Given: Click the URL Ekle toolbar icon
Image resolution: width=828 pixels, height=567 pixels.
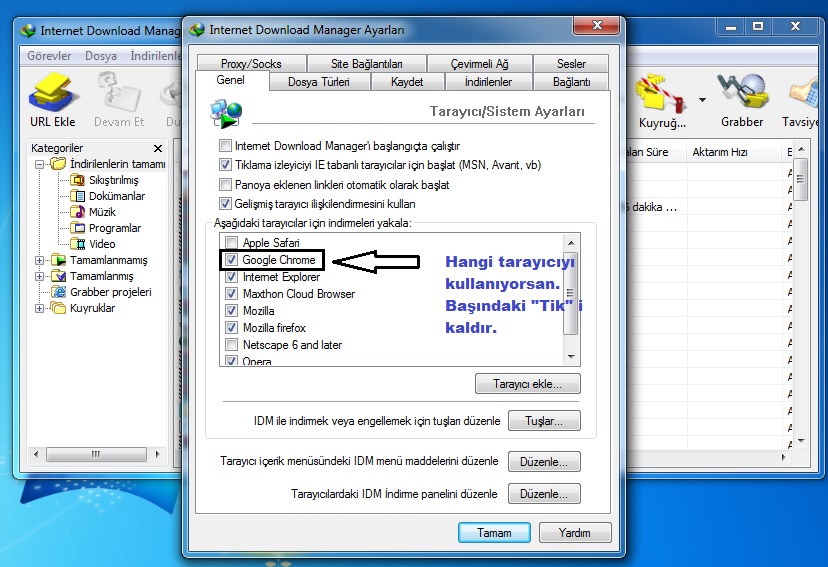Looking at the screenshot, I should (x=52, y=93).
